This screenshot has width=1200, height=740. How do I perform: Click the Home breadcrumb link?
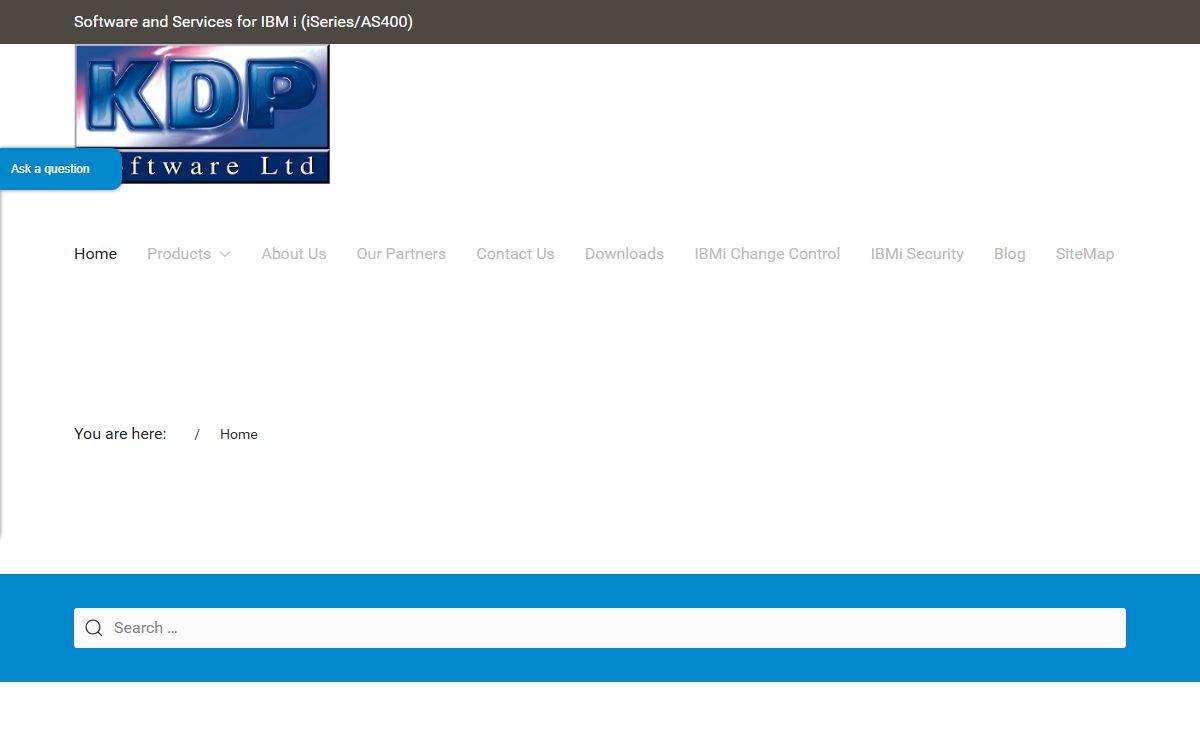(x=239, y=434)
